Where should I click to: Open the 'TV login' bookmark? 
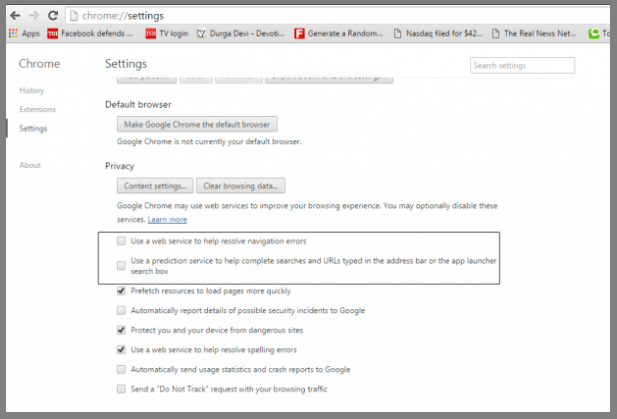click(x=167, y=33)
